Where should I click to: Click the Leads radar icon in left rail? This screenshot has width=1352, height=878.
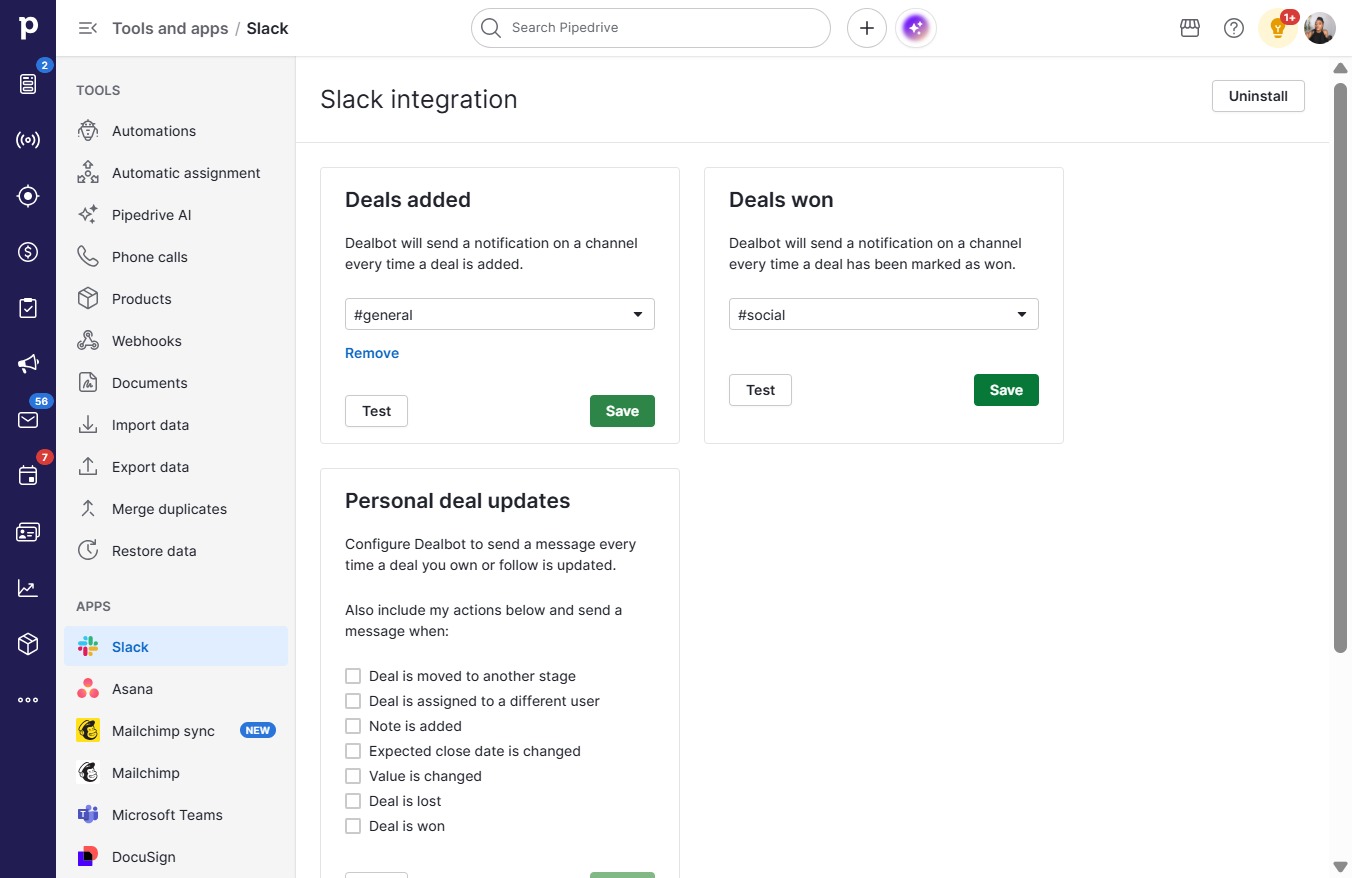coord(28,140)
